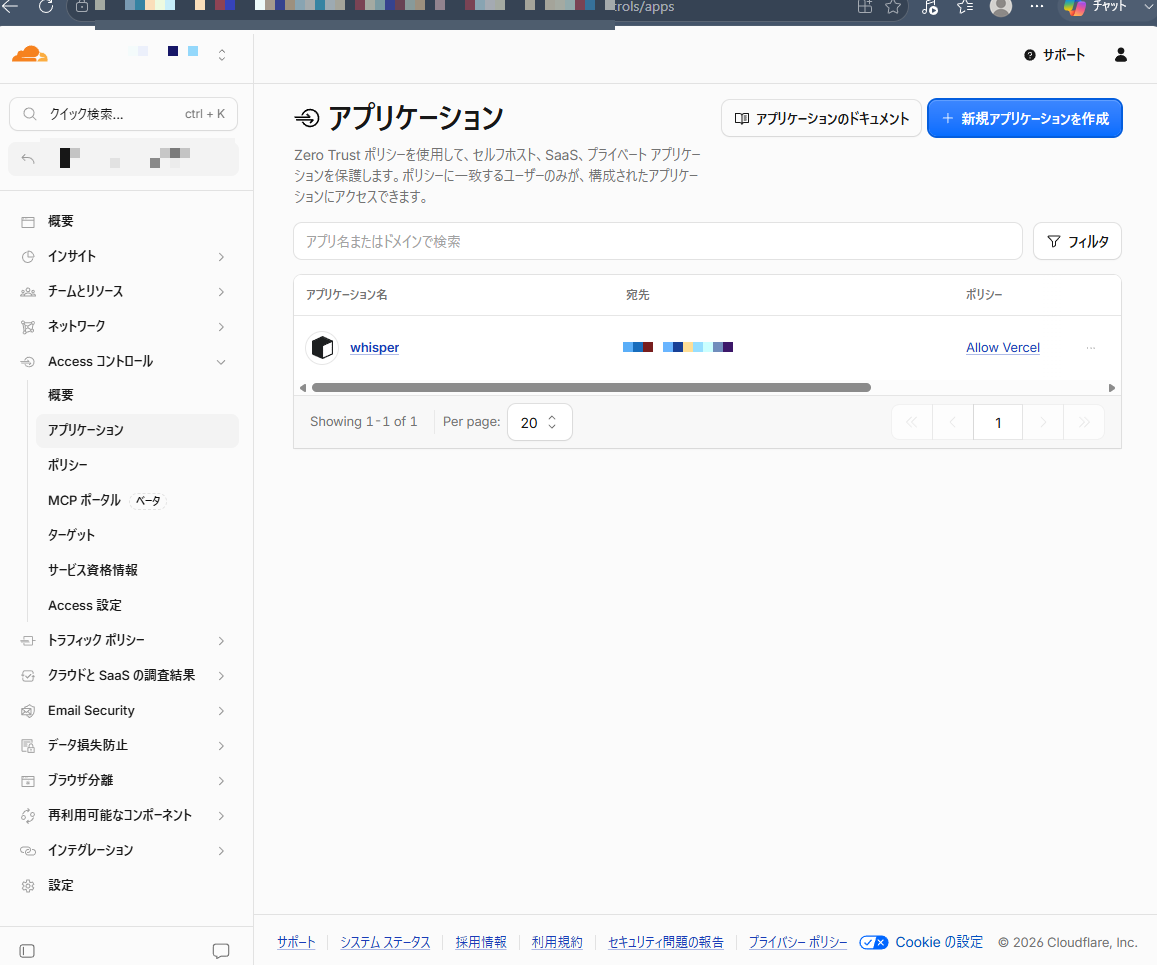Expand the チームとリソース section
The height and width of the screenshot is (965, 1157).
(x=221, y=292)
